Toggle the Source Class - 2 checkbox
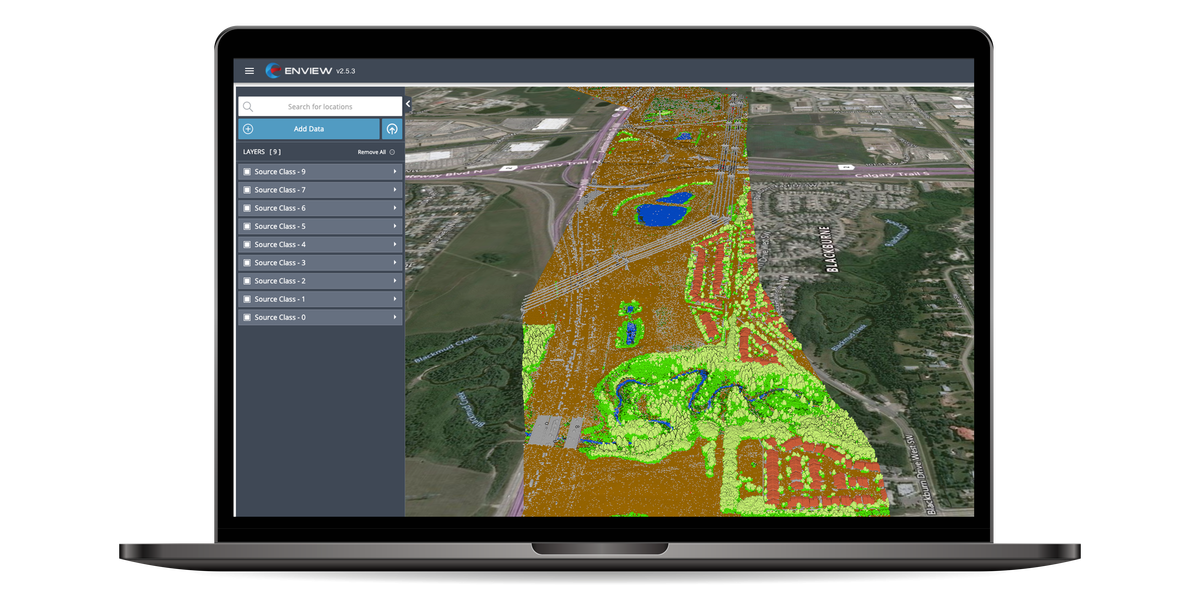Viewport: 1200px width, 600px height. (247, 281)
